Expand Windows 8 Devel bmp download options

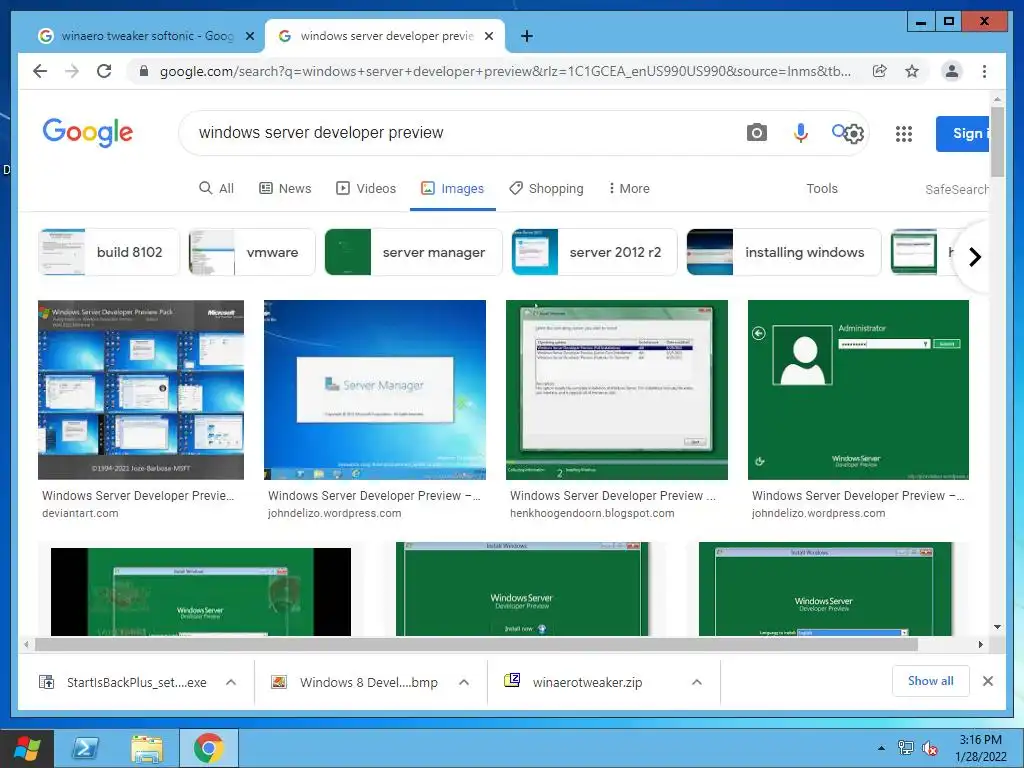pos(464,682)
